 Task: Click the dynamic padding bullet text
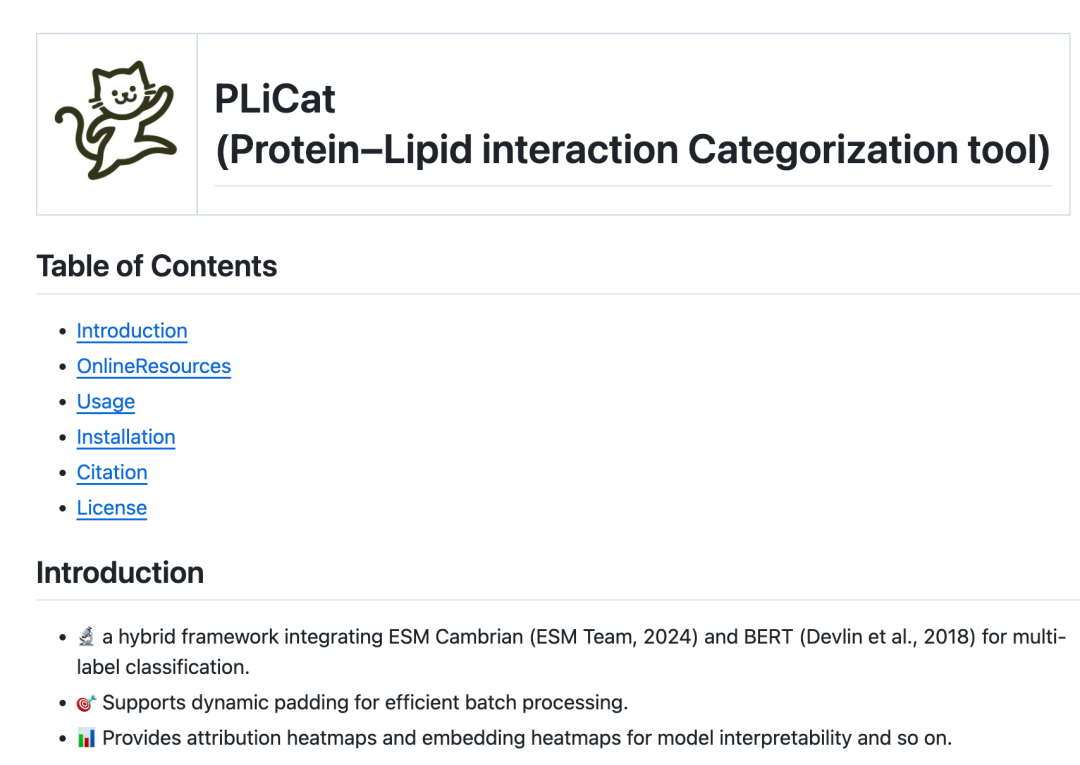click(x=365, y=703)
